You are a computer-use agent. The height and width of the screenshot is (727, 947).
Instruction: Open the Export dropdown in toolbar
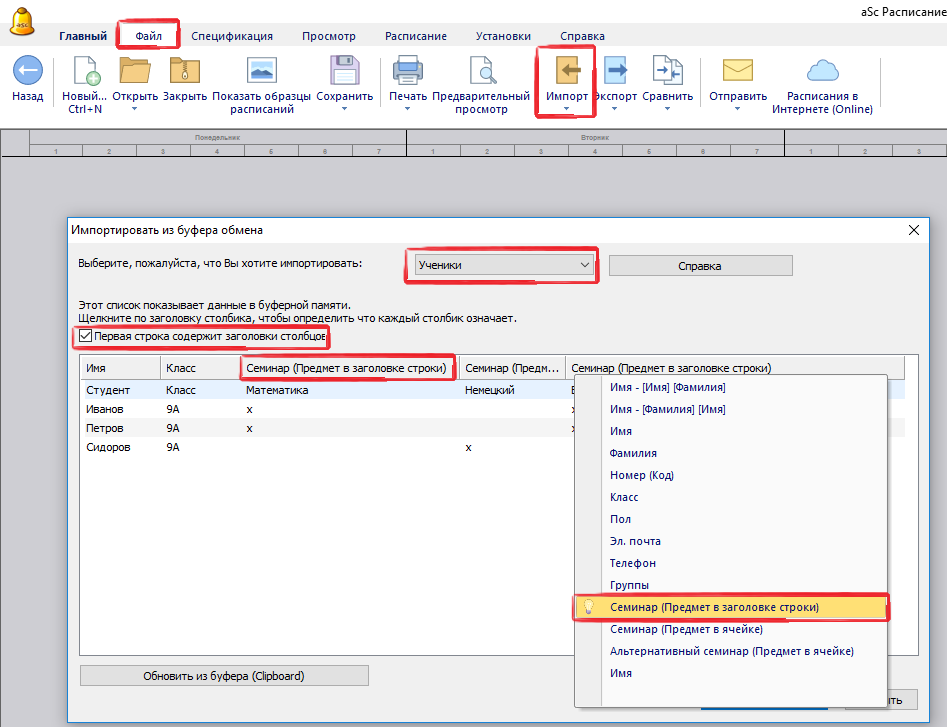(614, 109)
